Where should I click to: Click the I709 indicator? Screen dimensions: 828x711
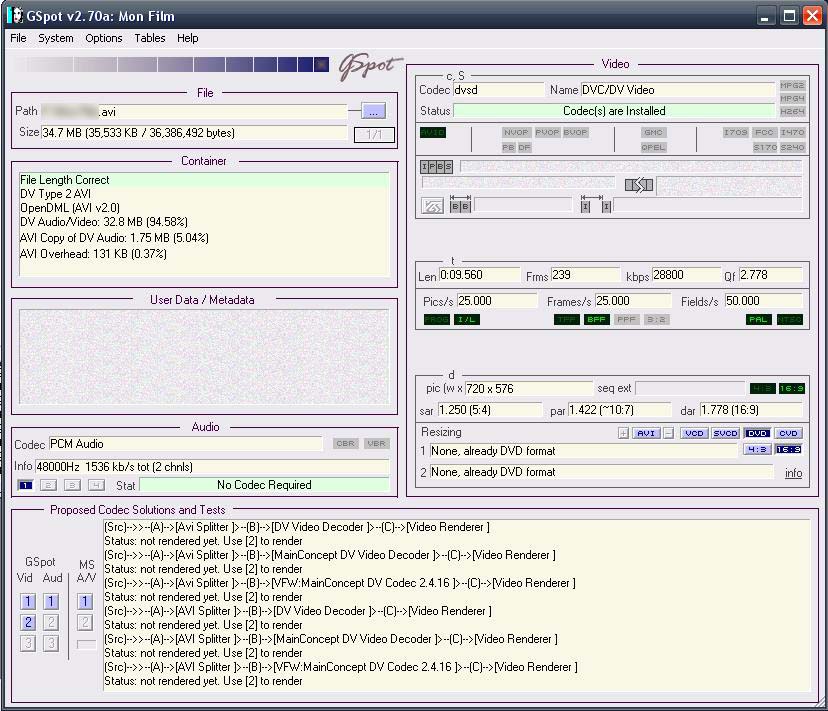[736, 133]
